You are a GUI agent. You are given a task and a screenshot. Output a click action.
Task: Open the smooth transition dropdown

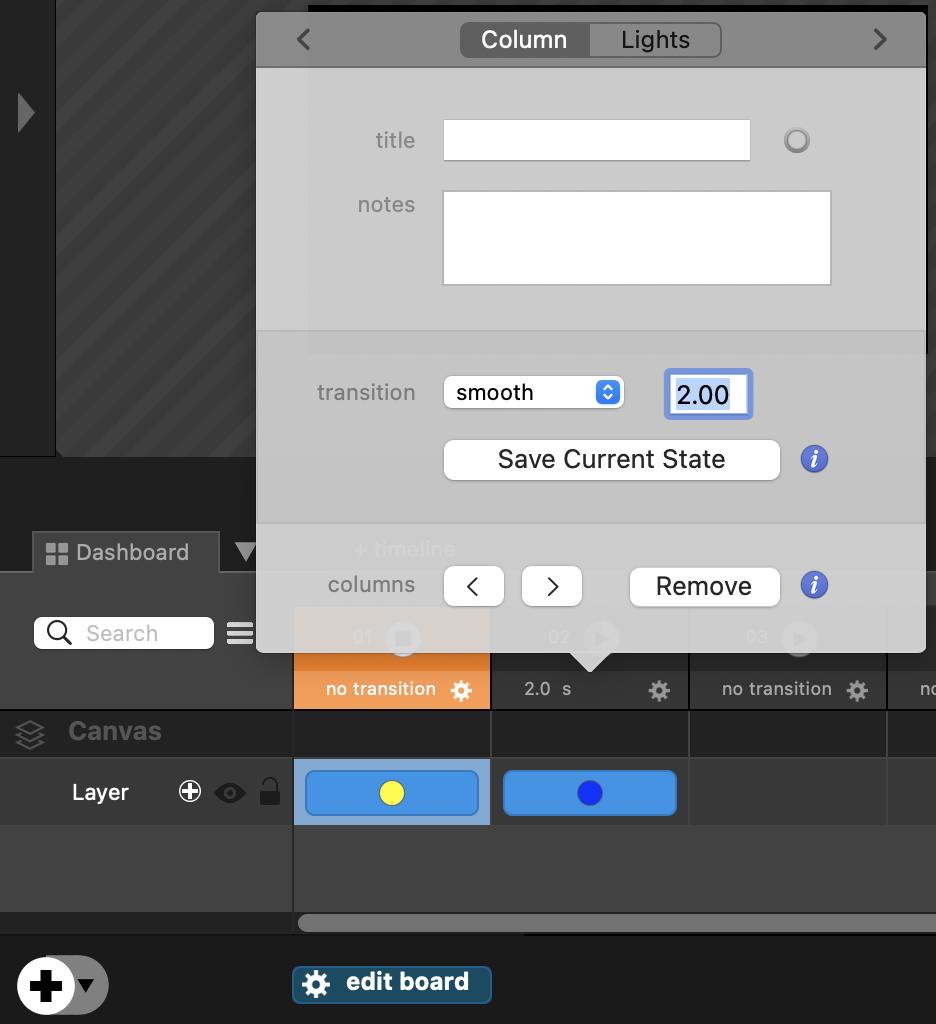[533, 392]
